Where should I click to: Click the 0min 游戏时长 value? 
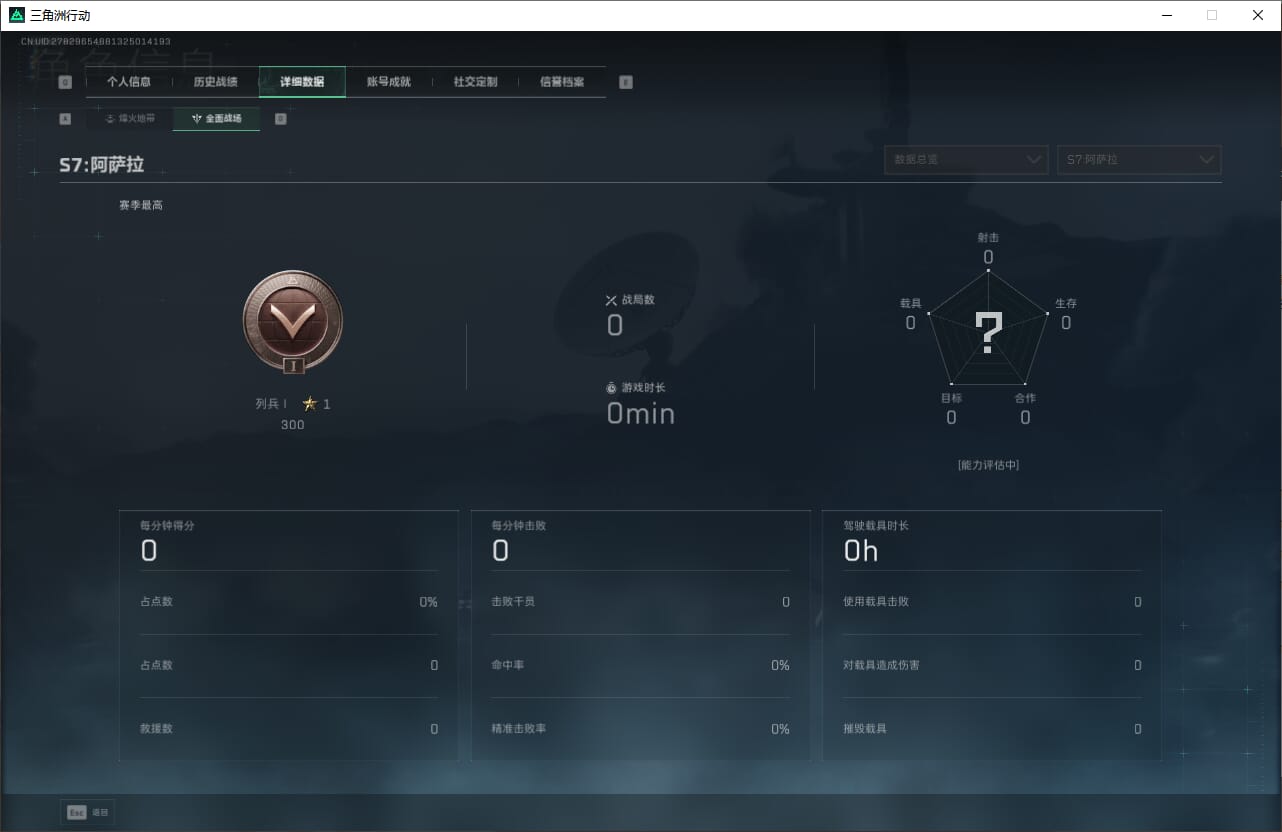click(x=641, y=414)
